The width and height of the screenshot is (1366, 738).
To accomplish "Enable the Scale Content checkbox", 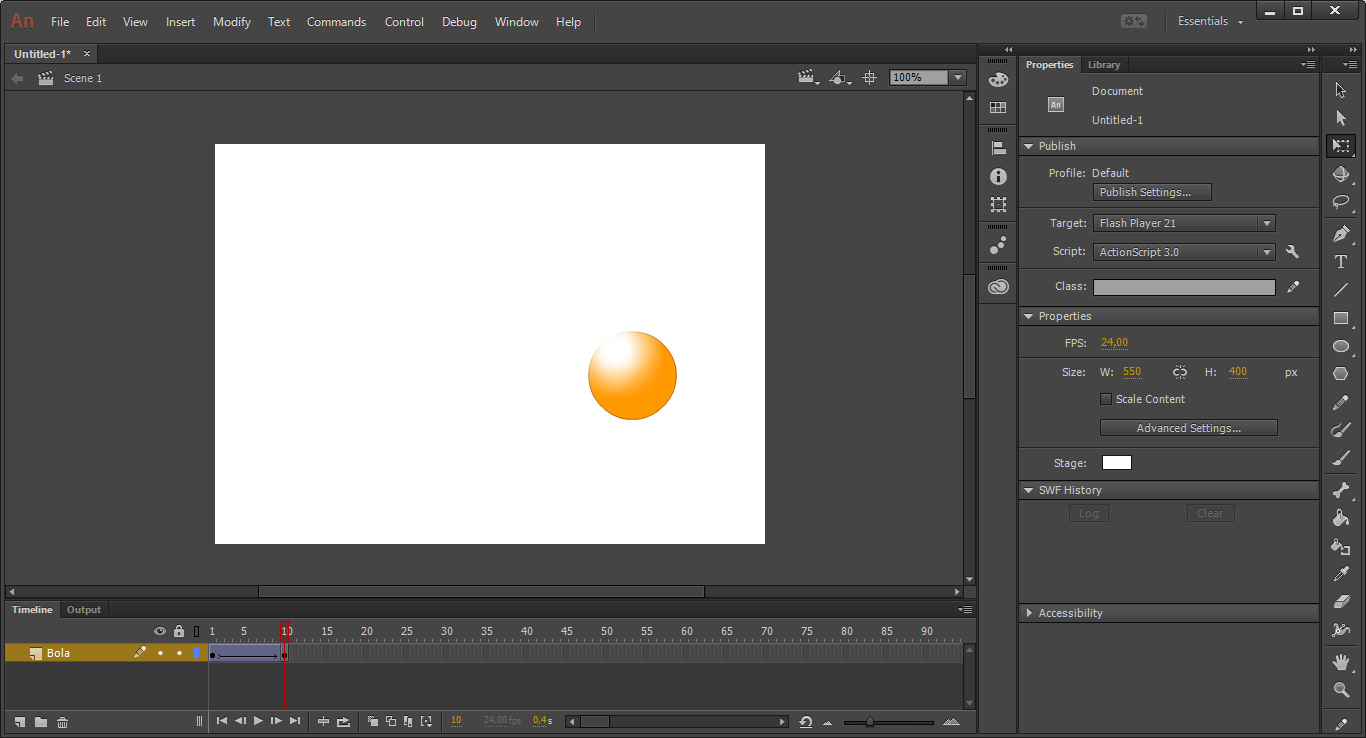I will point(1106,399).
